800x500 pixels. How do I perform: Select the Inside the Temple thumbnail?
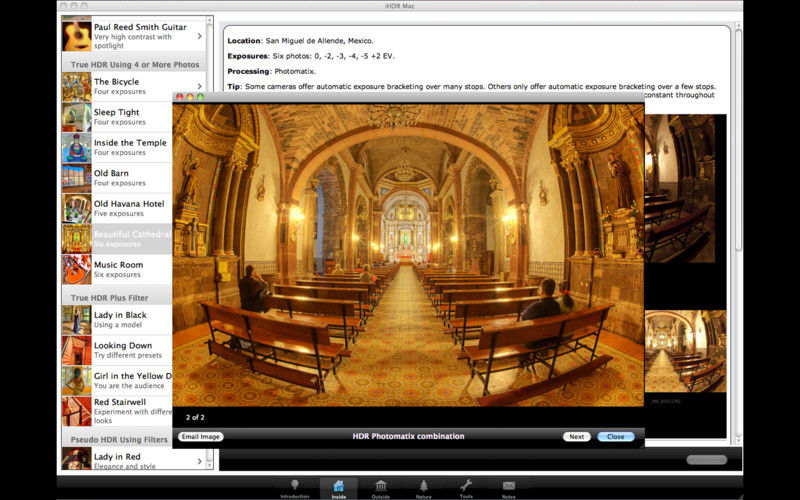77,148
